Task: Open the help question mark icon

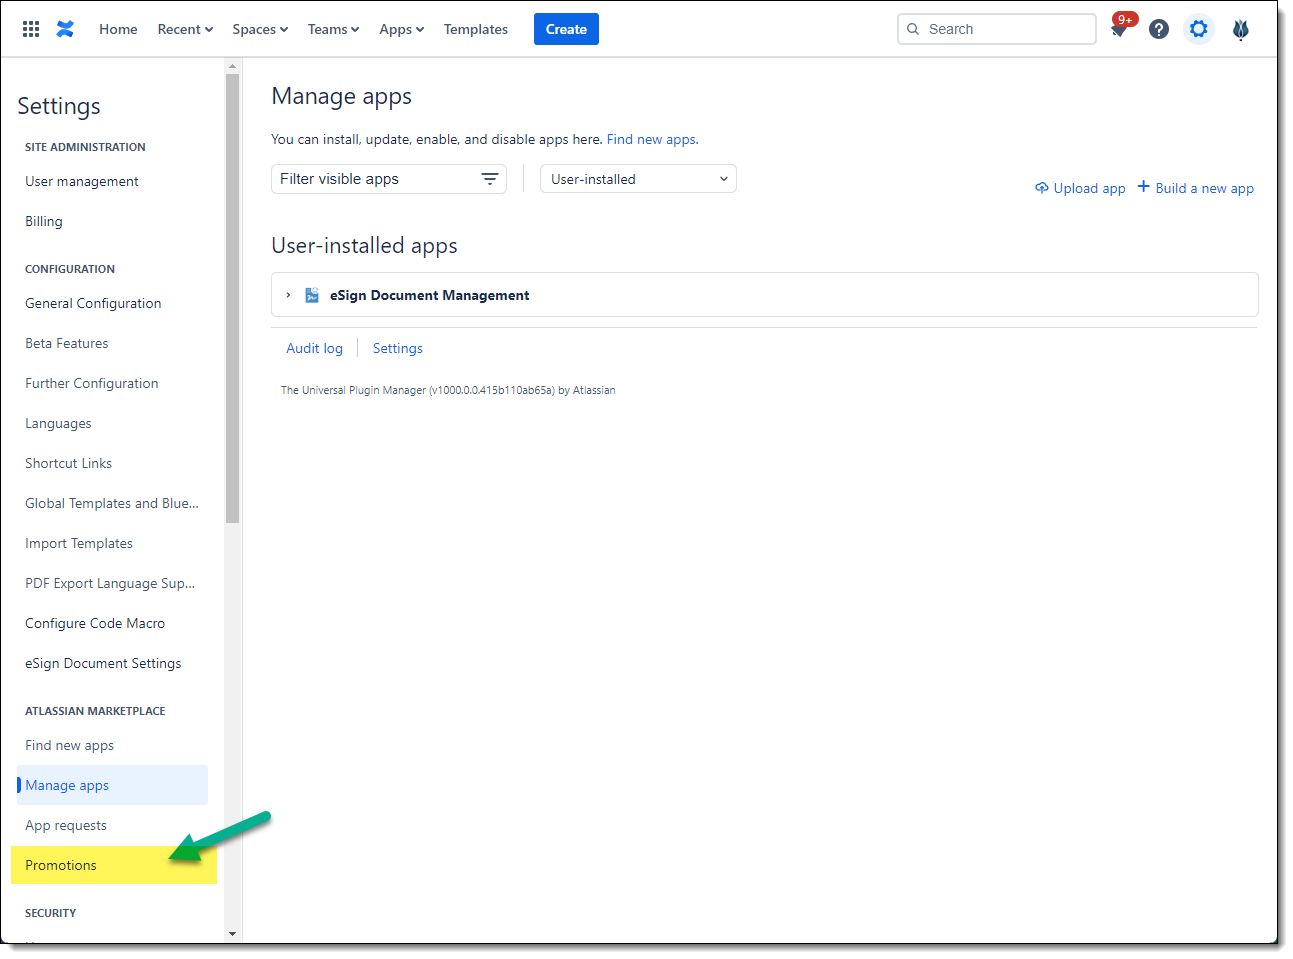Action: (1159, 29)
